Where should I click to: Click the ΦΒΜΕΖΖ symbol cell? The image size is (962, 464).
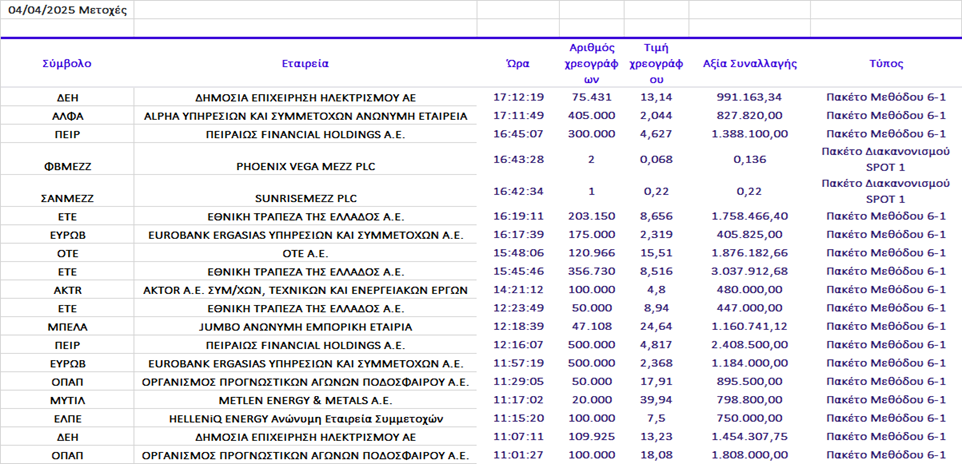pyautogui.click(x=67, y=160)
